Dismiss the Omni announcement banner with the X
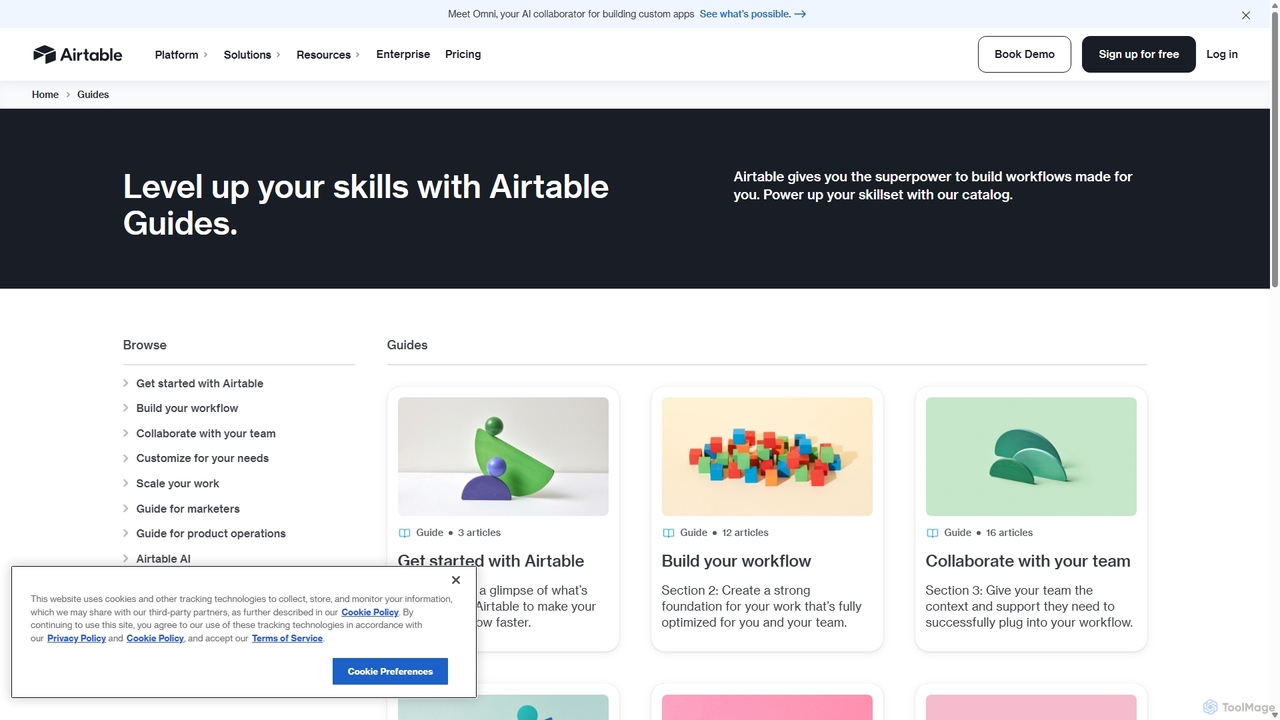The height and width of the screenshot is (720, 1280). 1246,15
